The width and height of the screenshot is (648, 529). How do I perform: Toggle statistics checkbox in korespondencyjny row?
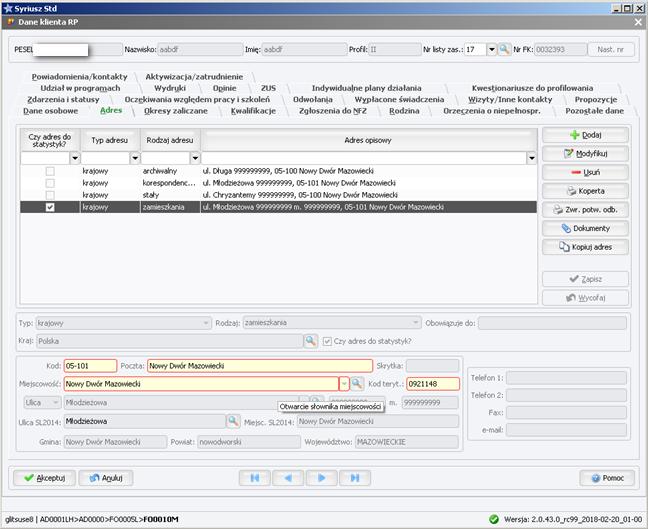(x=50, y=183)
